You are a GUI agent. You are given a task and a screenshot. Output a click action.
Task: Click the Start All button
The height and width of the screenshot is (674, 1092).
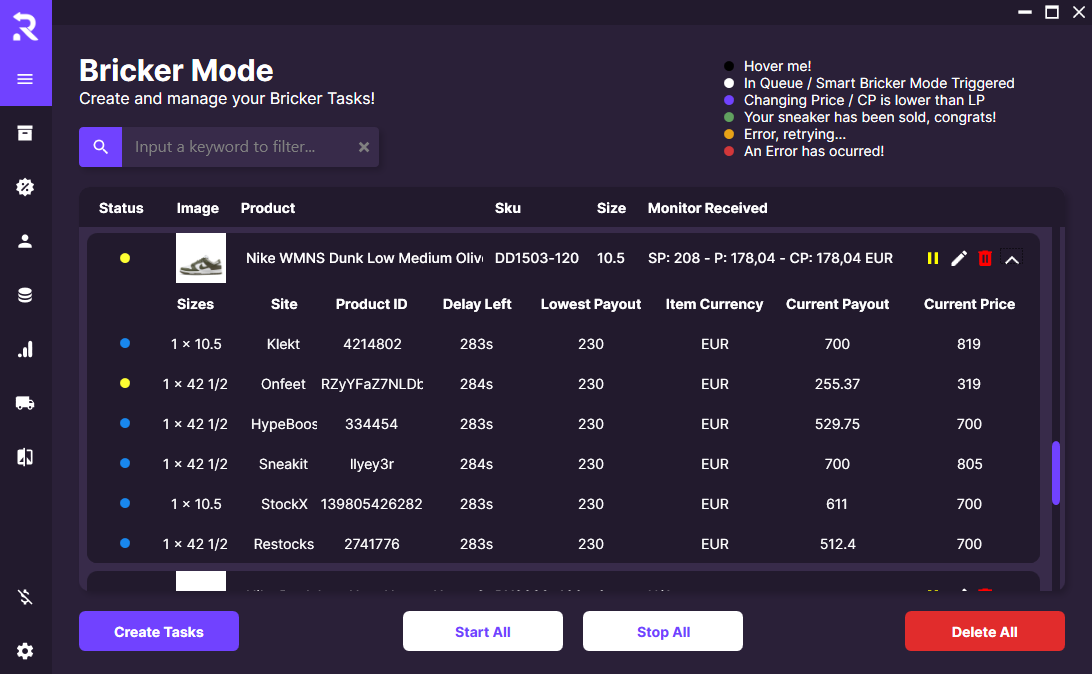[483, 632]
